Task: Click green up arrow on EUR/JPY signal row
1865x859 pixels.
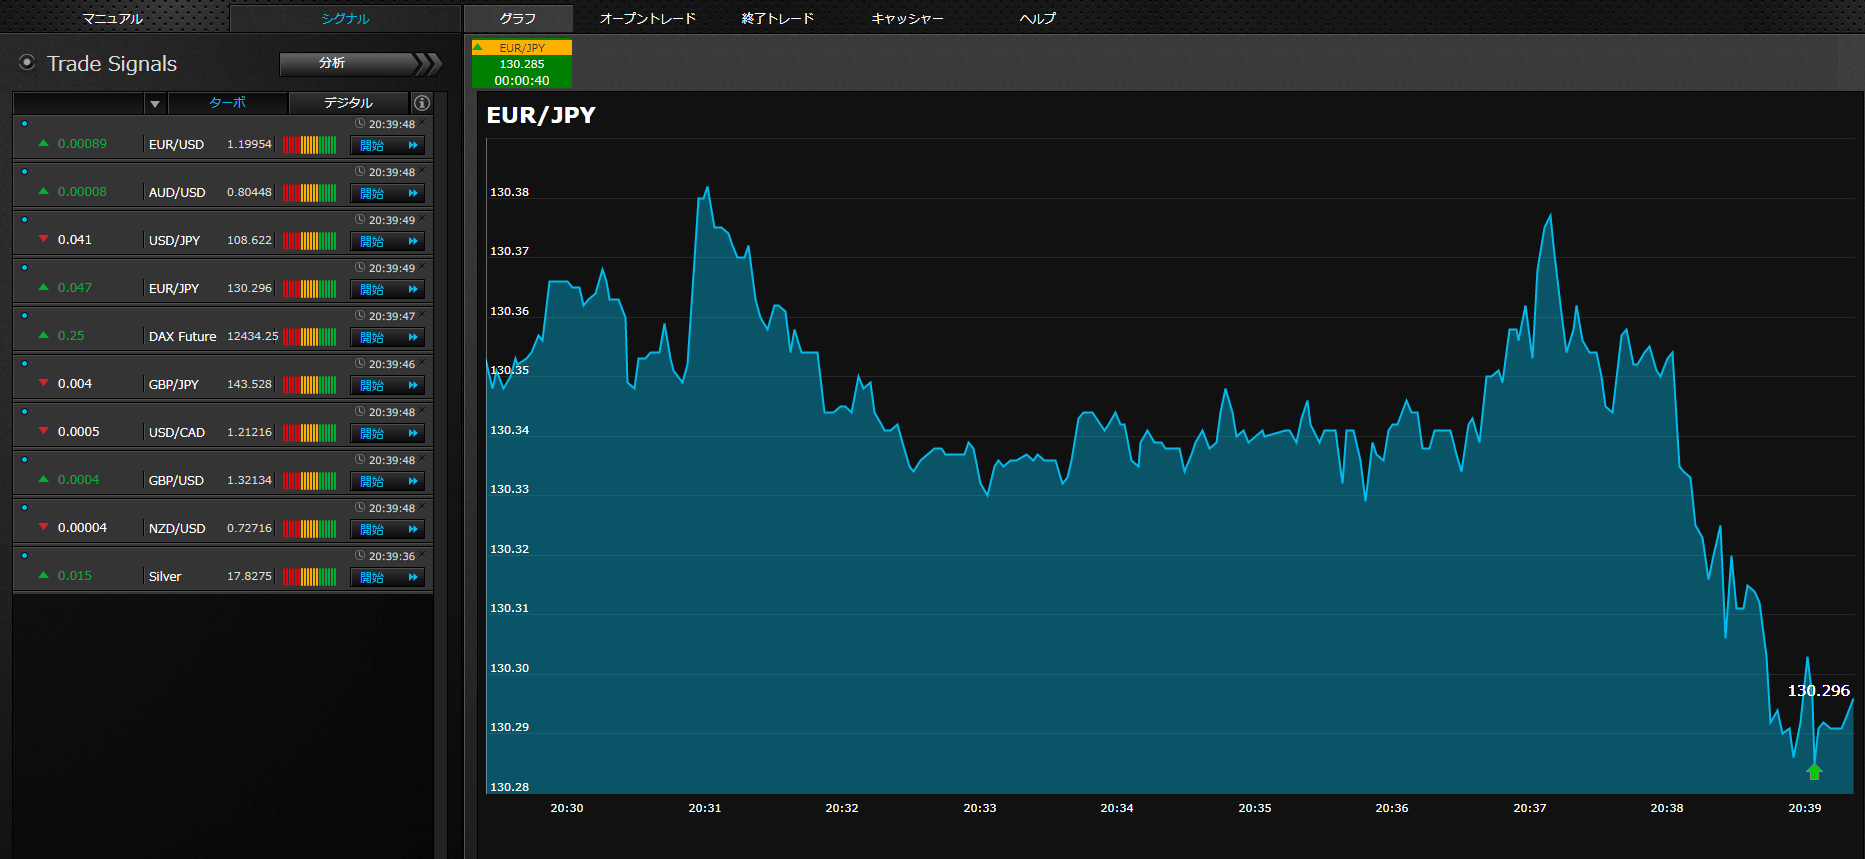Action: pyautogui.click(x=43, y=287)
